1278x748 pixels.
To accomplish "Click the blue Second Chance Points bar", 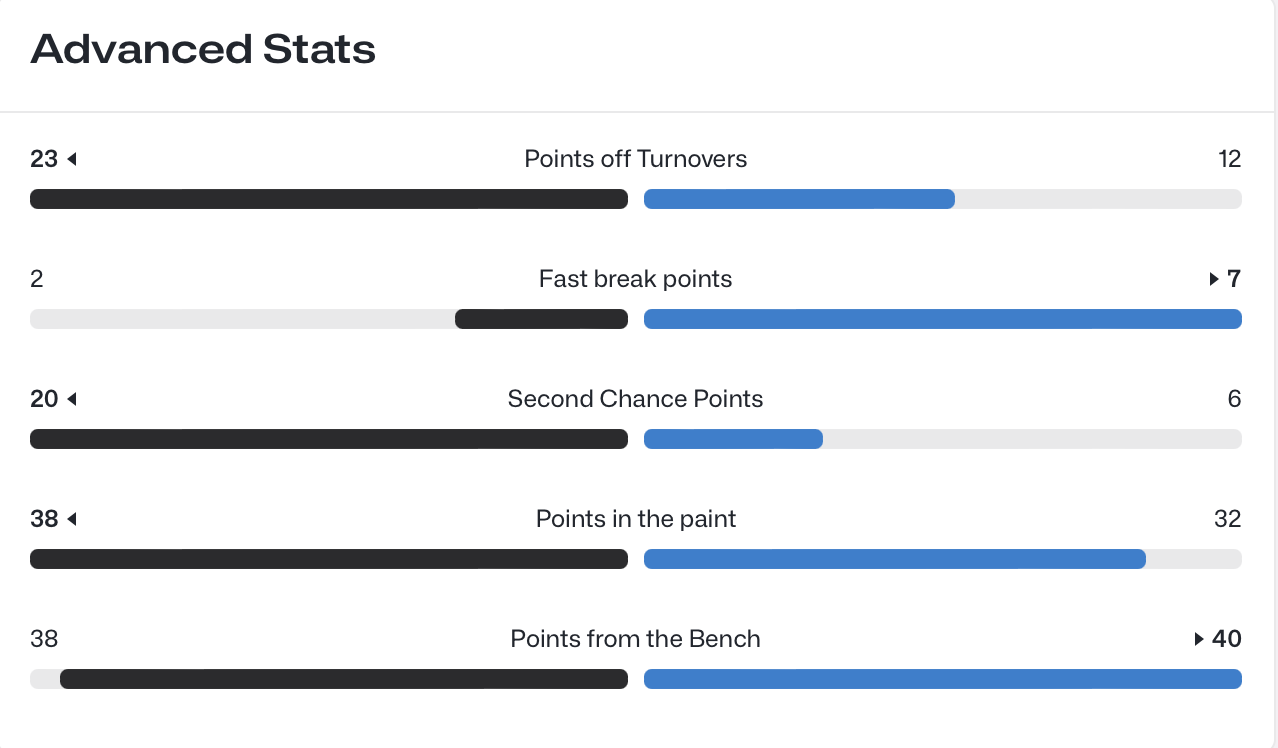I will (x=733, y=439).
